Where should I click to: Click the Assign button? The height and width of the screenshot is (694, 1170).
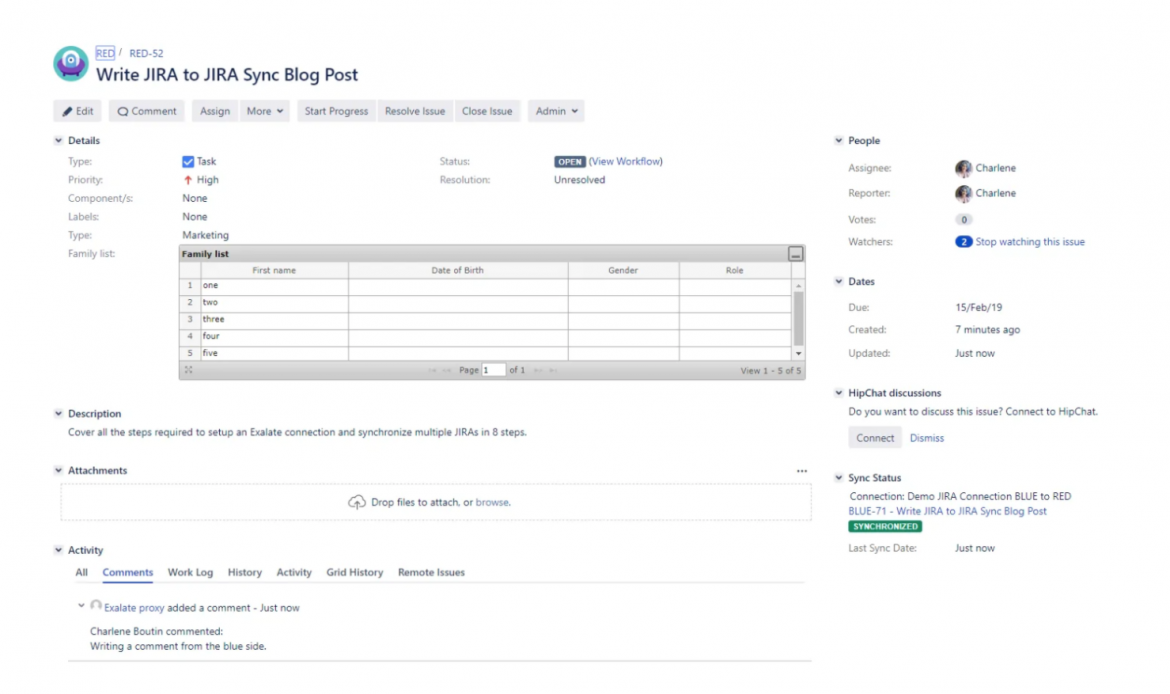215,111
